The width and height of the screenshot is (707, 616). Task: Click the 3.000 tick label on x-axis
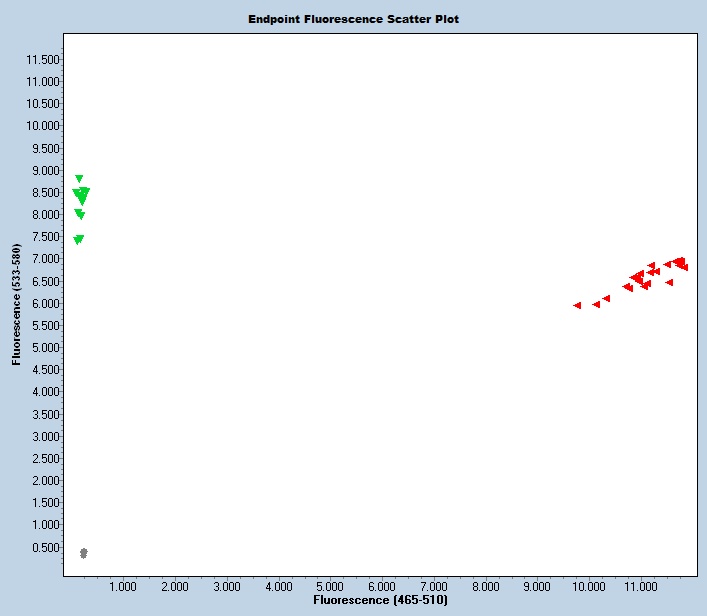(226, 586)
